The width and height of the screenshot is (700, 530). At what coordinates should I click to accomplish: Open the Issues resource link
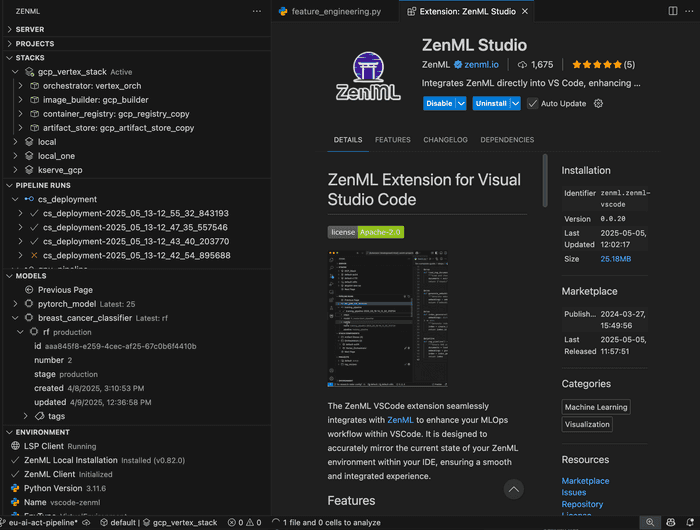(574, 492)
